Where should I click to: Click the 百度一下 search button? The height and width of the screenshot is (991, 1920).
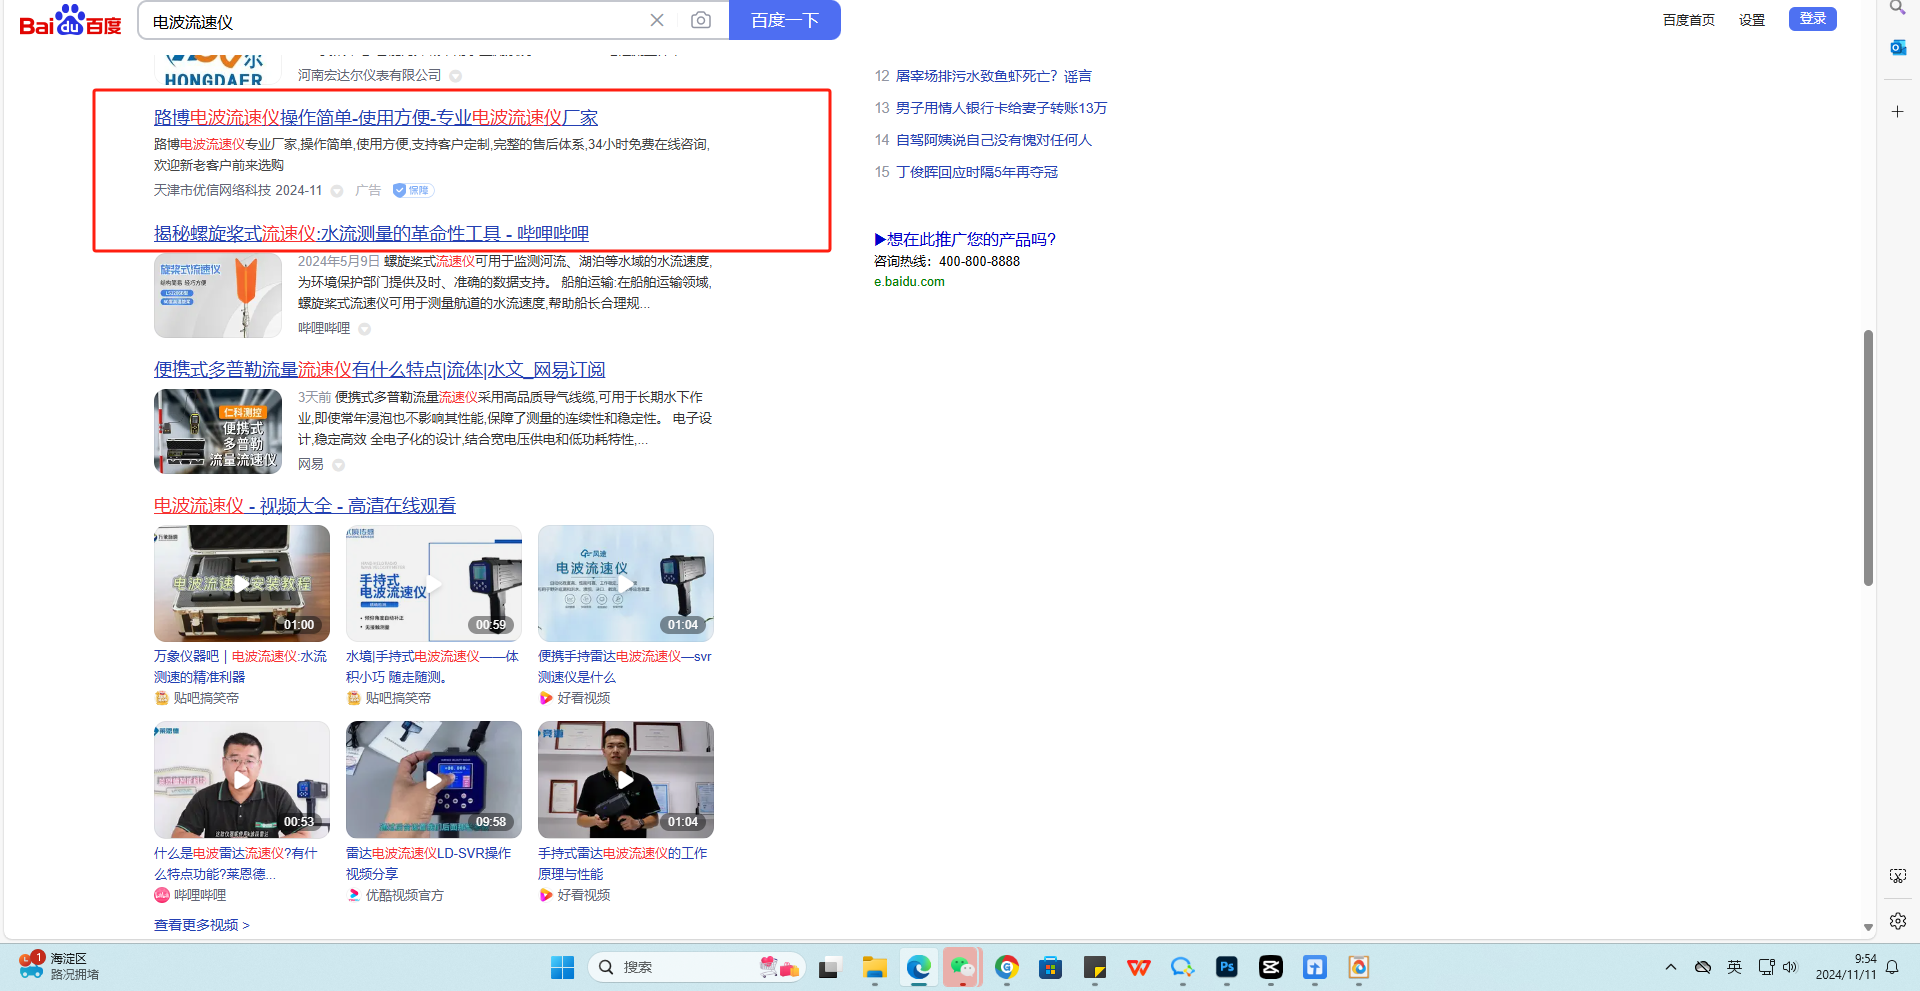click(x=785, y=20)
